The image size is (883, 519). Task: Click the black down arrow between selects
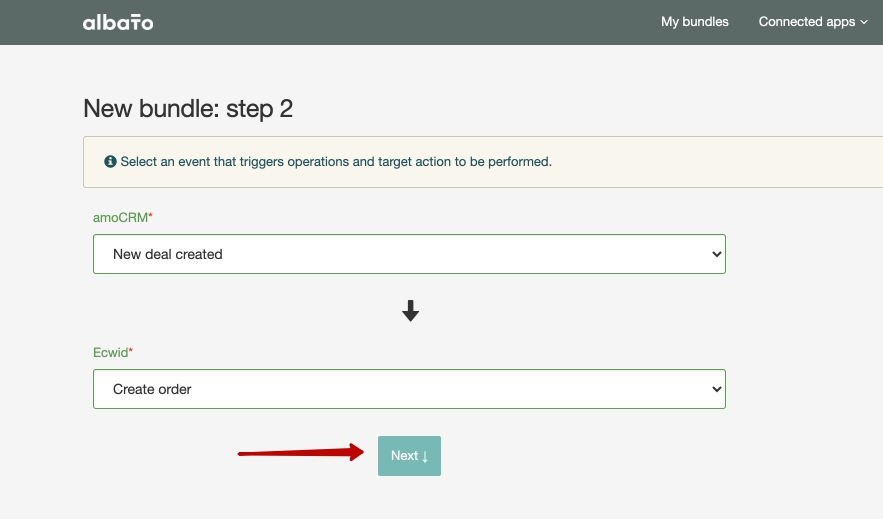pyautogui.click(x=410, y=312)
